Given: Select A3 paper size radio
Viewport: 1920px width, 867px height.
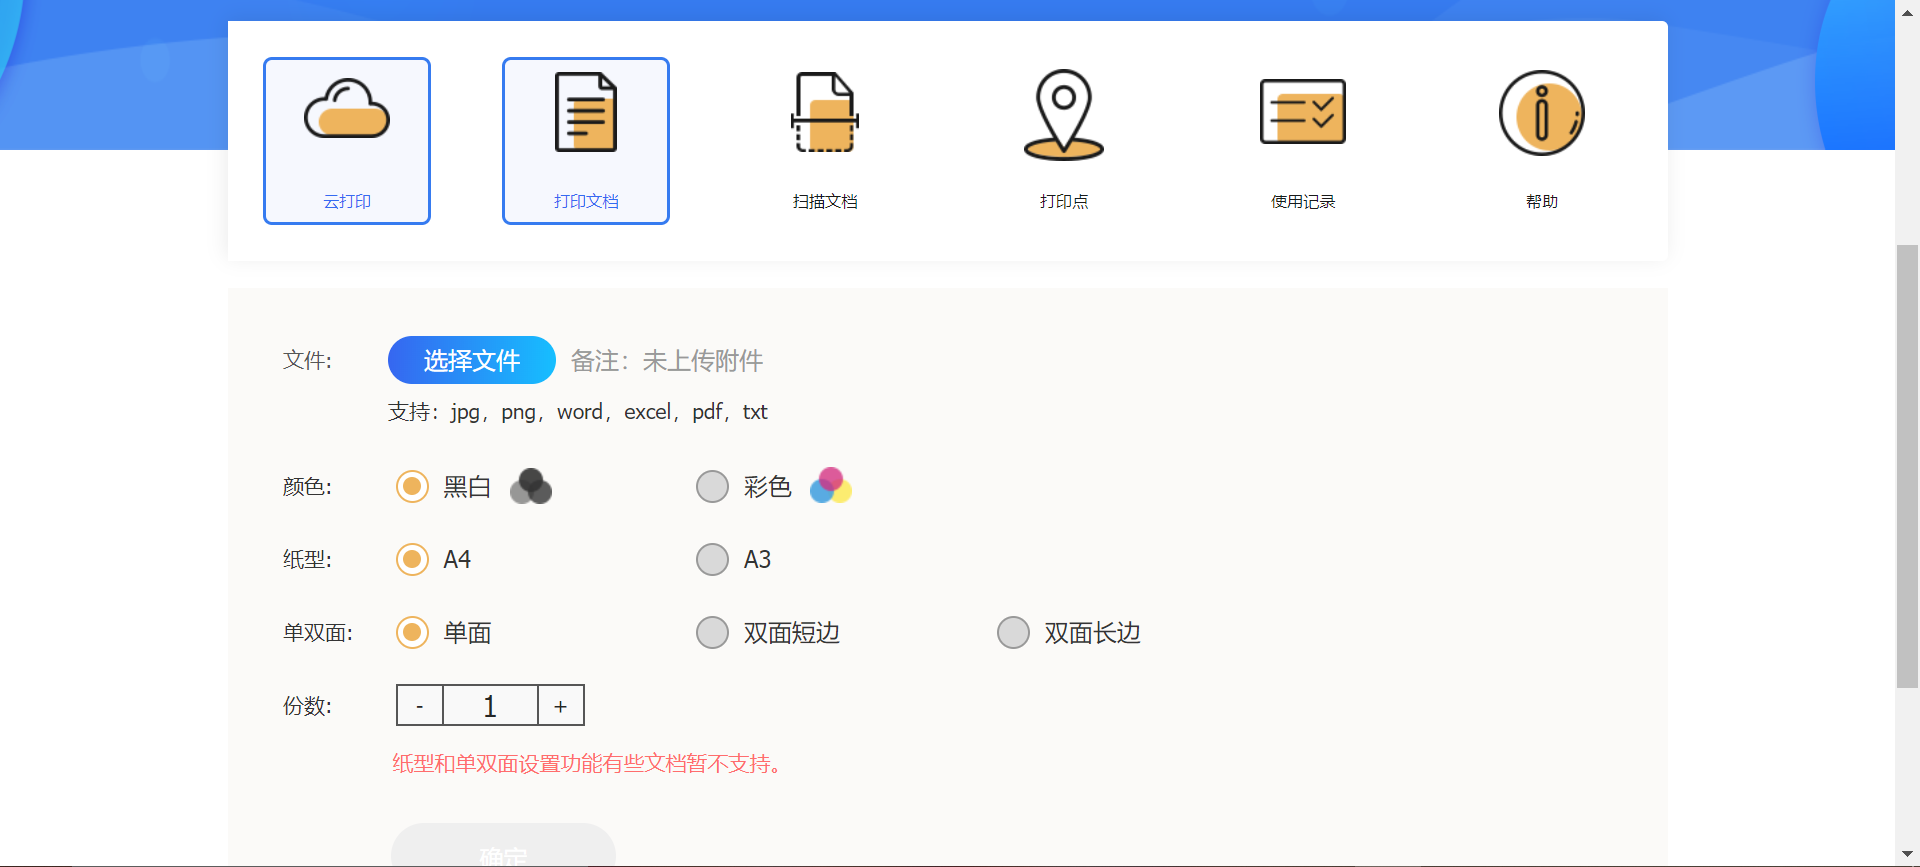Looking at the screenshot, I should pyautogui.click(x=712, y=559).
